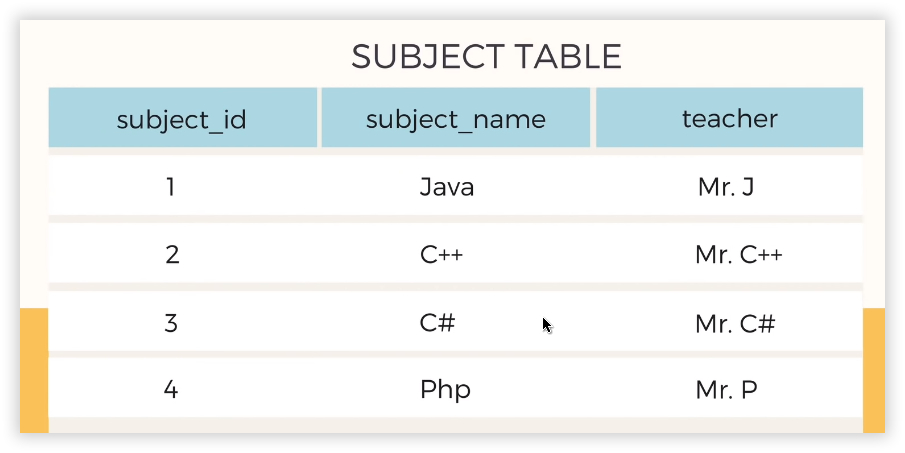905x453 pixels.
Task: Click the Java subject name cell
Action: pyautogui.click(x=447, y=187)
